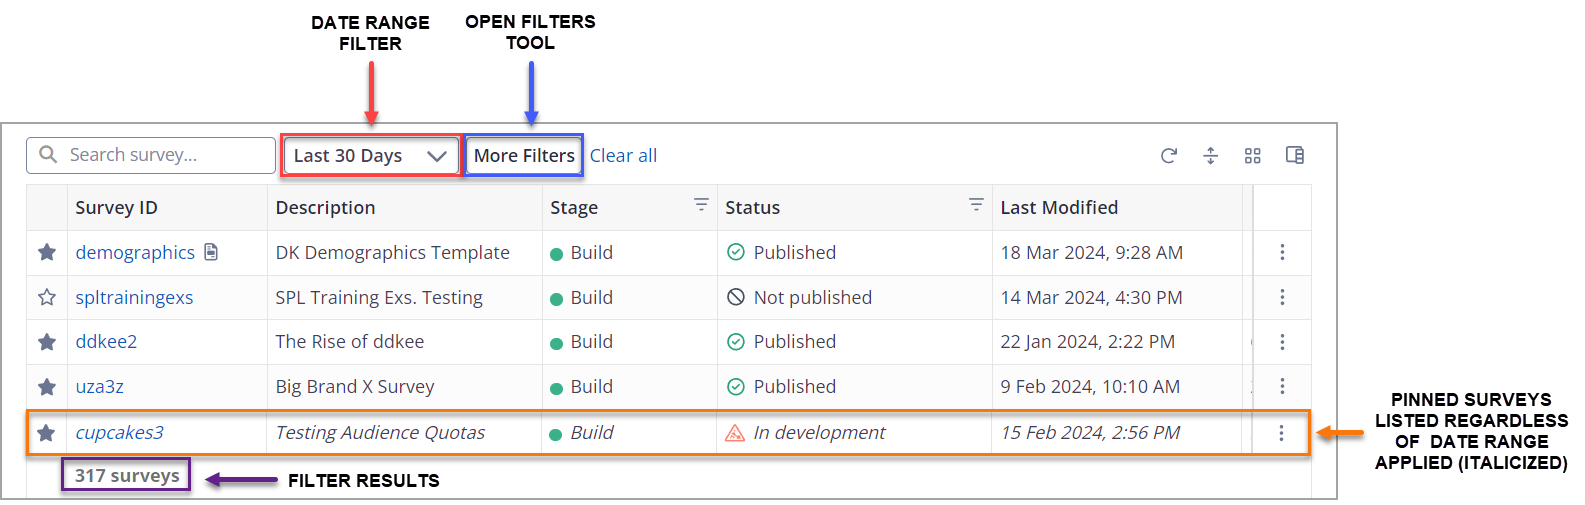Click the 317 surveys count
The image size is (1585, 505).
[x=127, y=476]
